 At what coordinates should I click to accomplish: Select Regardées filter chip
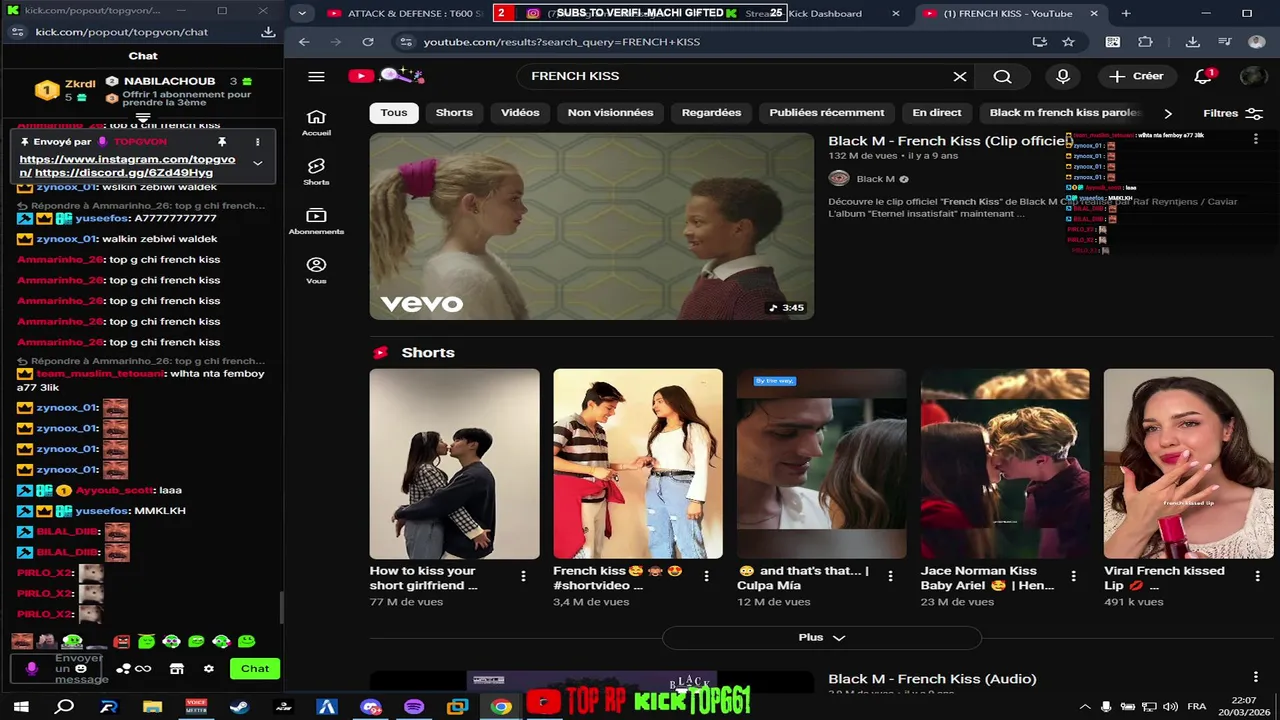[x=711, y=113]
